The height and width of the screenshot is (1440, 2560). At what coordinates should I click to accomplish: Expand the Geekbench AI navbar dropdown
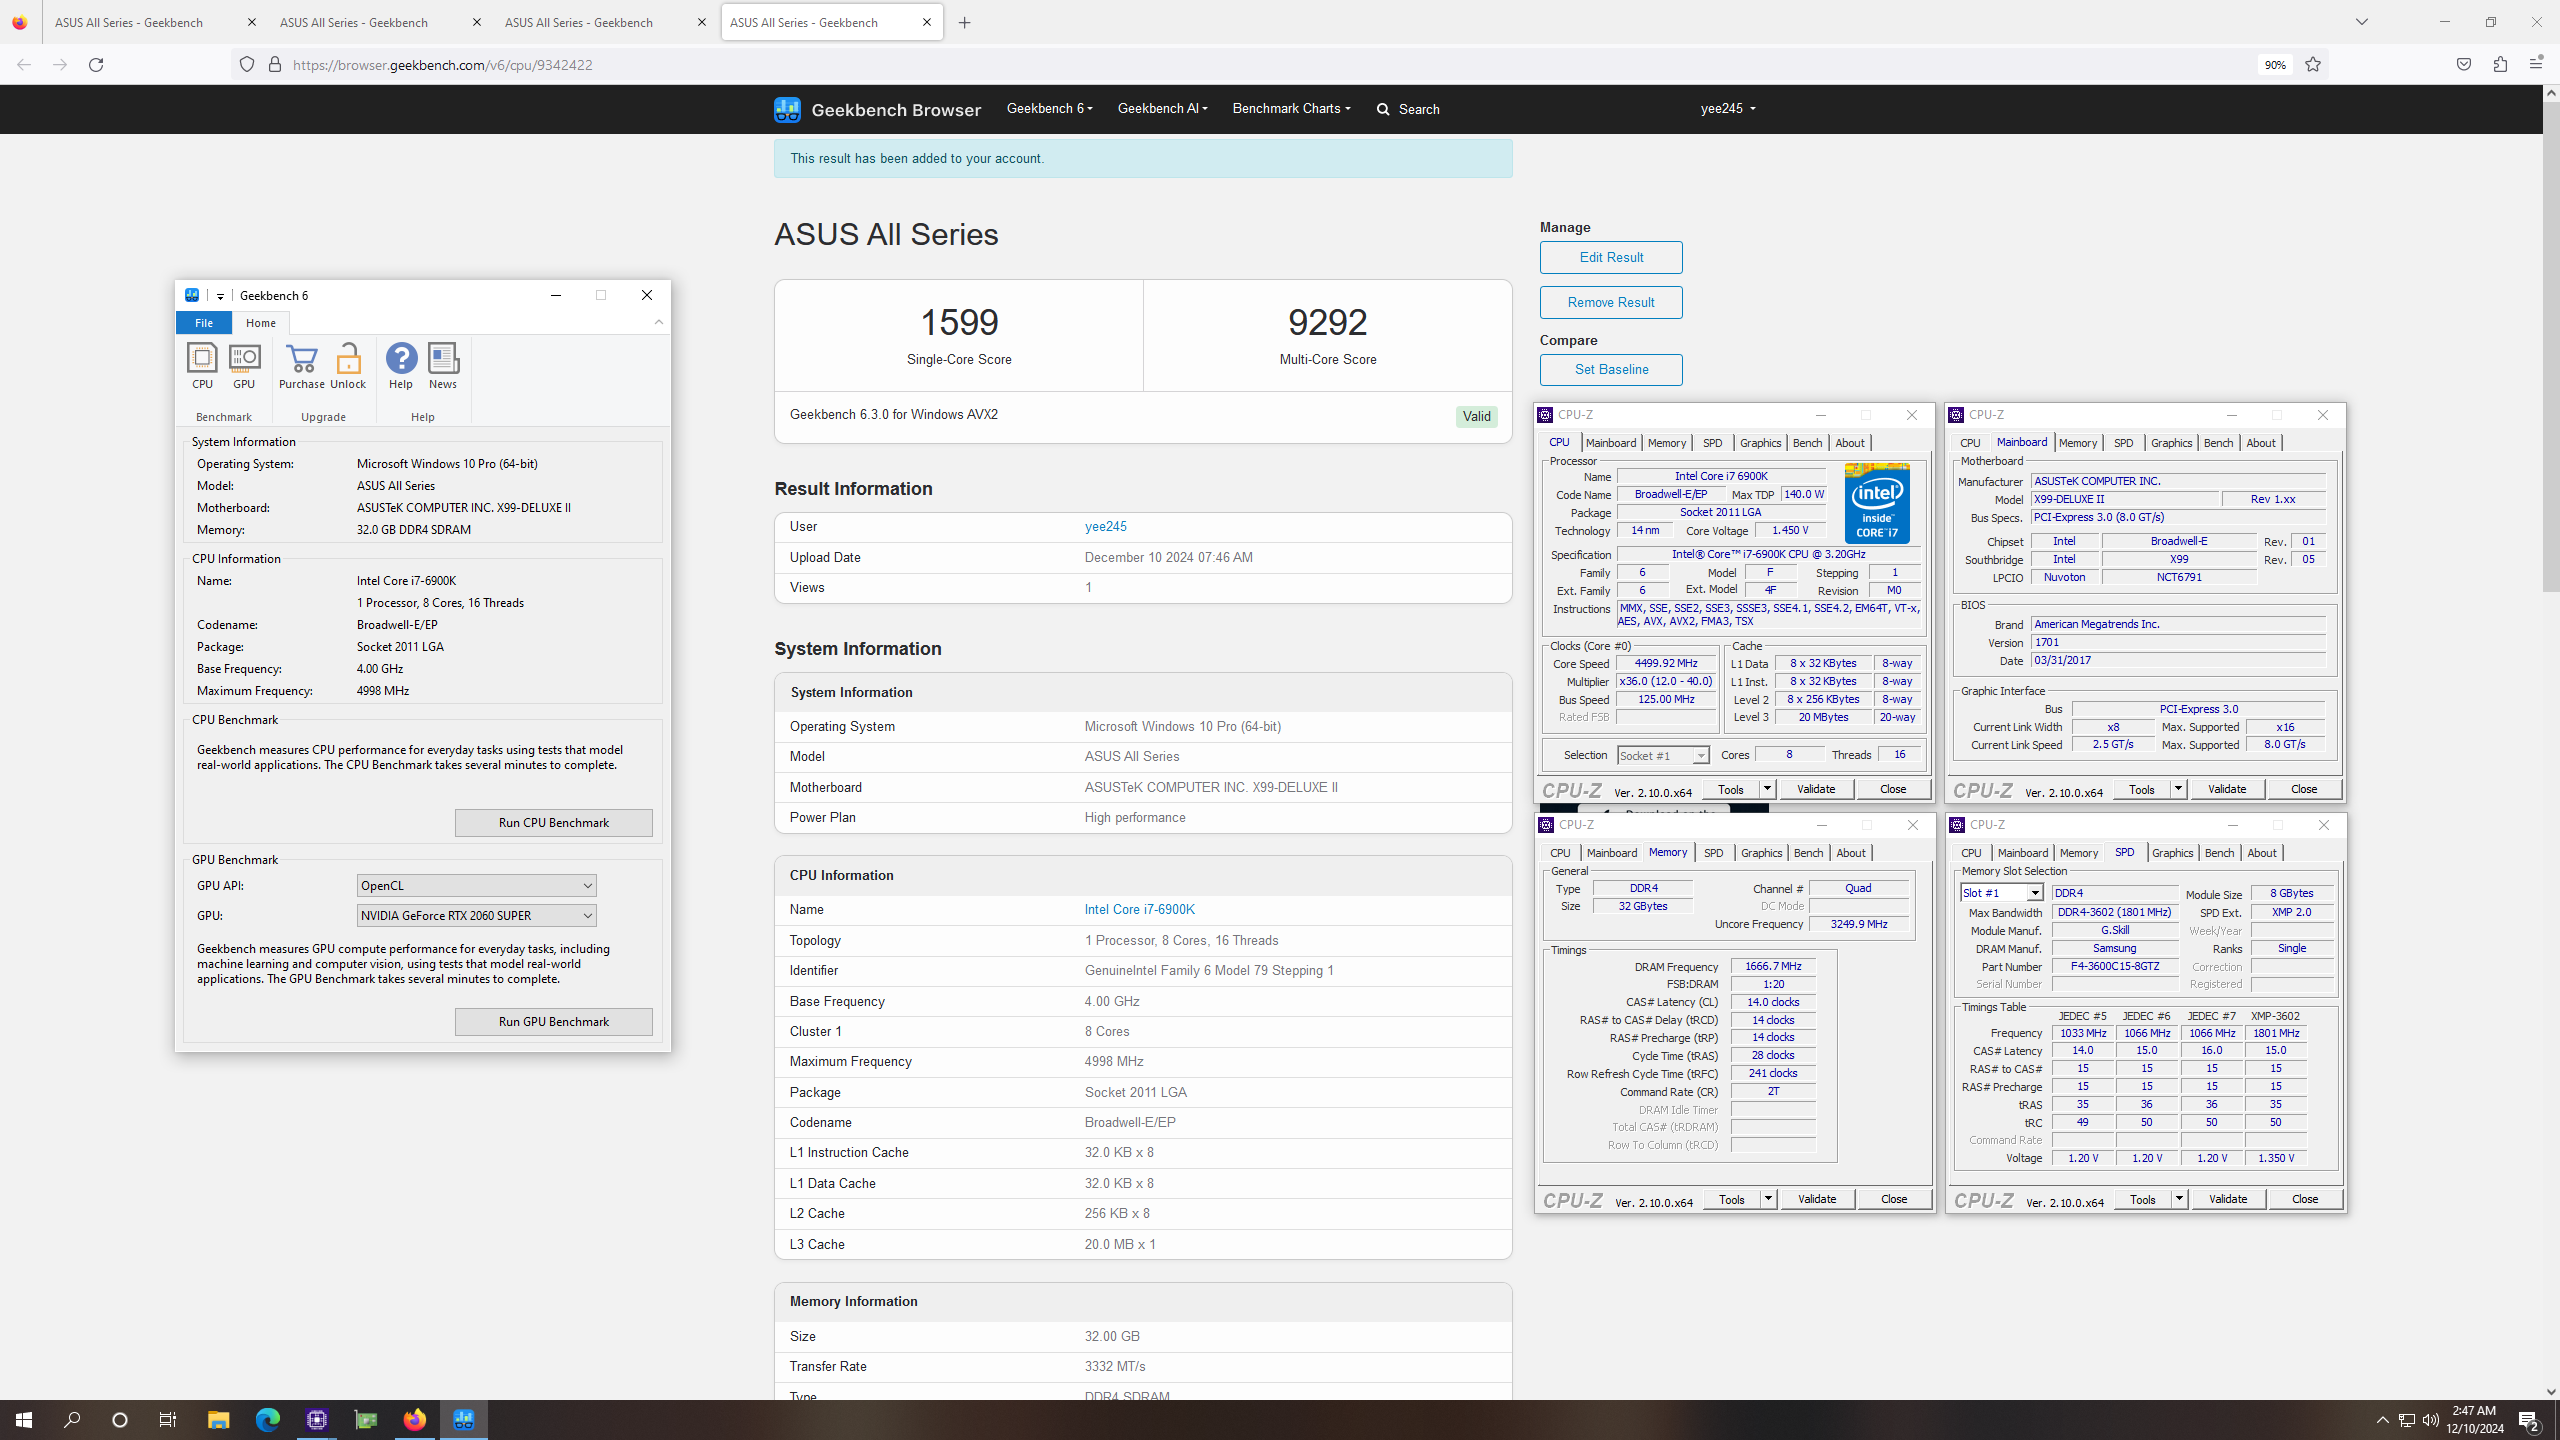pos(1162,108)
